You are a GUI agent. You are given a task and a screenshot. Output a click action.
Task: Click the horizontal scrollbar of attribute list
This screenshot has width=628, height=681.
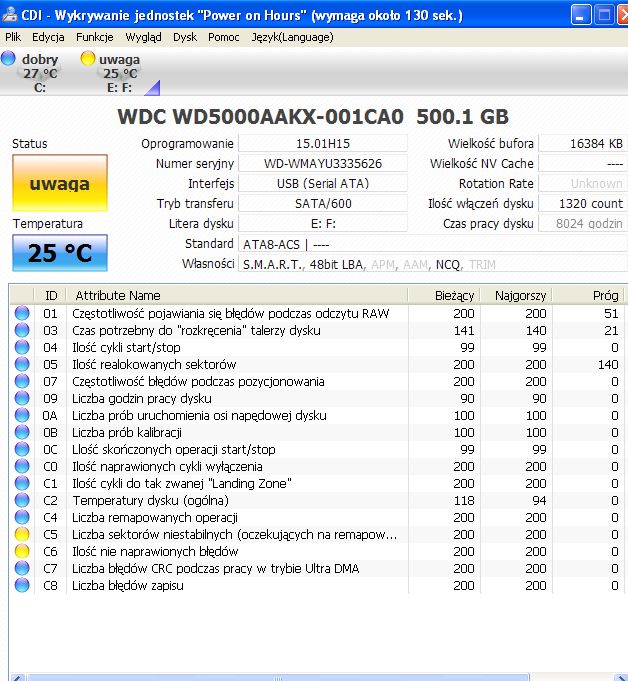tap(278, 678)
